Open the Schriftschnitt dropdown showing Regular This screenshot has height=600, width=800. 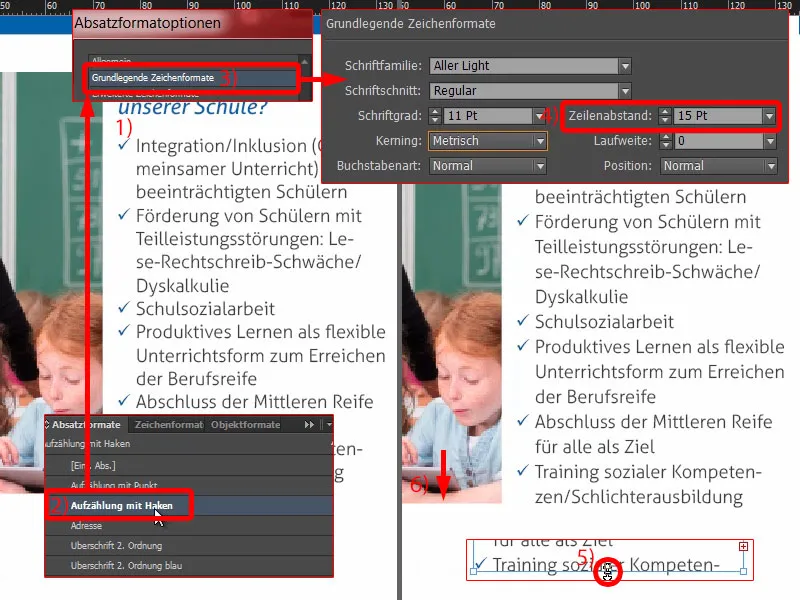(624, 90)
